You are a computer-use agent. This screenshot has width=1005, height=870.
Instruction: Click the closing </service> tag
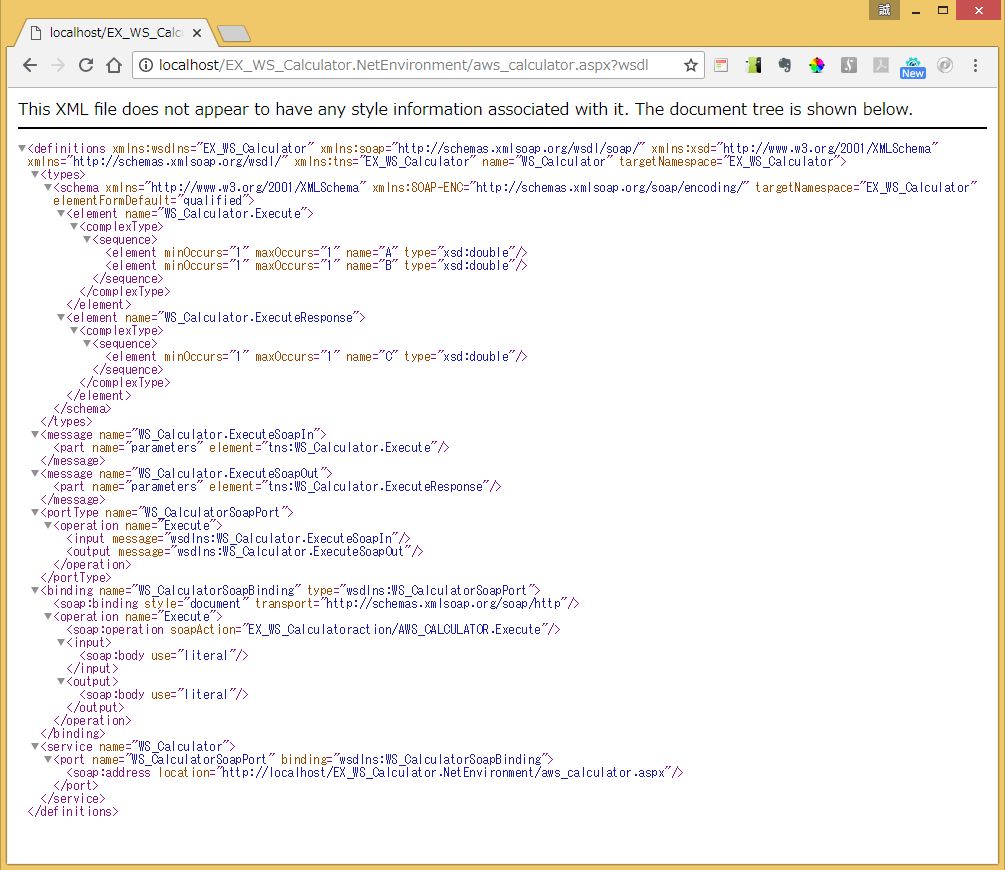(x=72, y=798)
